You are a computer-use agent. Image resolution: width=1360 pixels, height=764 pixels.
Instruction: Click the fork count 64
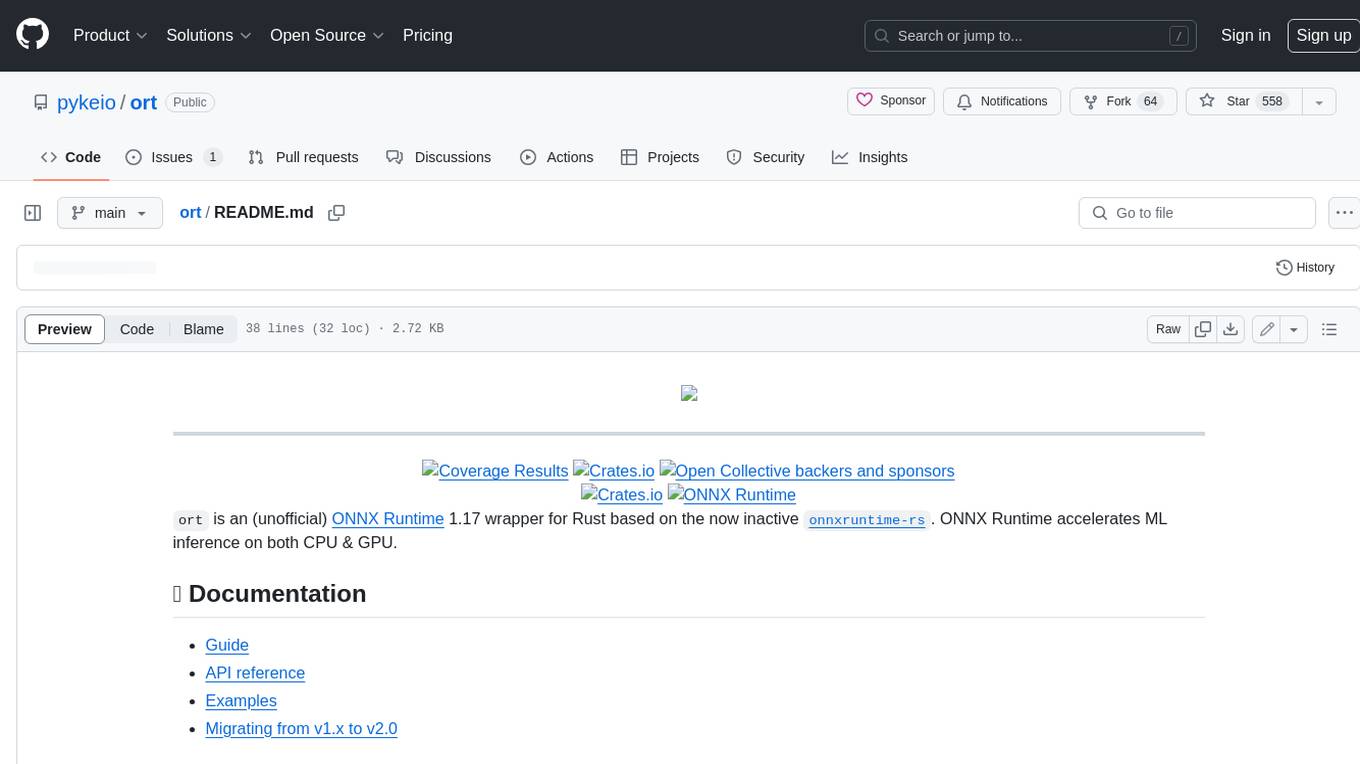1150,101
